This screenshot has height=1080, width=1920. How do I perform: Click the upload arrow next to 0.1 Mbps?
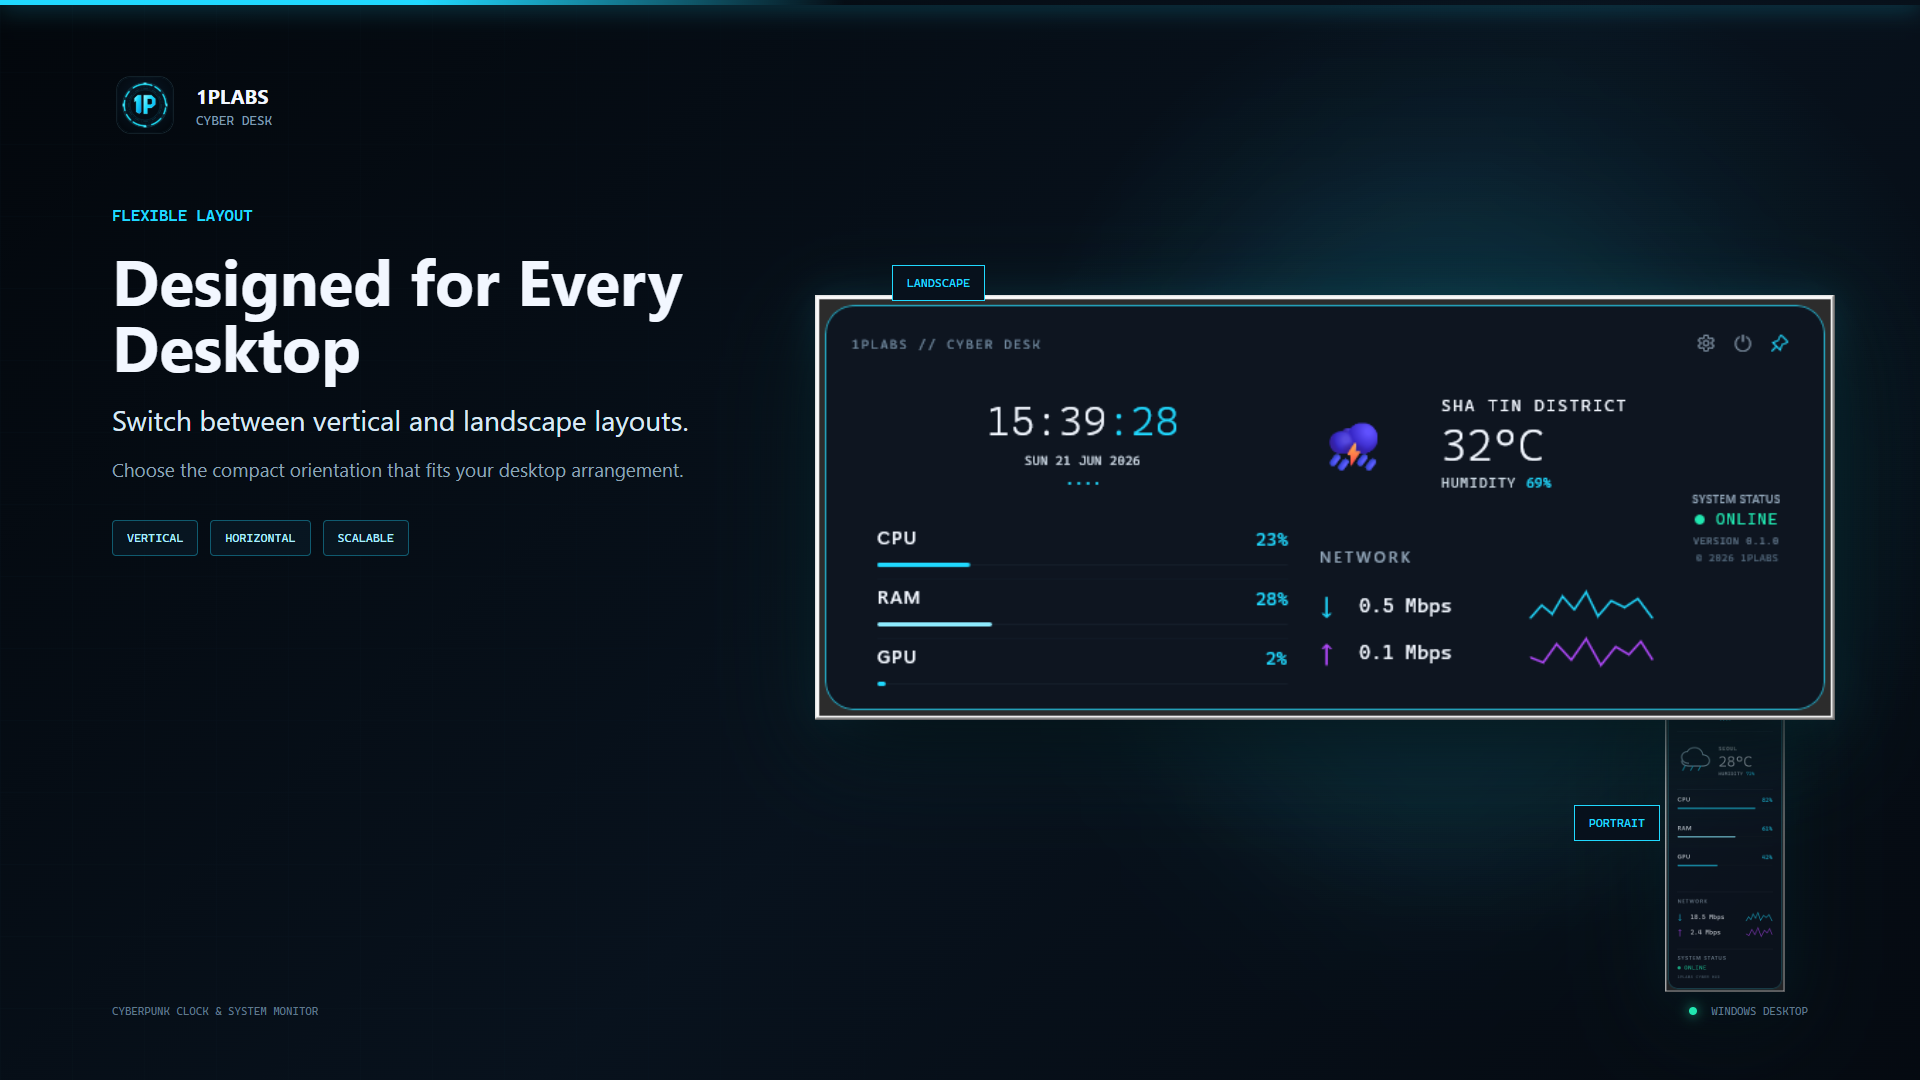(1327, 654)
